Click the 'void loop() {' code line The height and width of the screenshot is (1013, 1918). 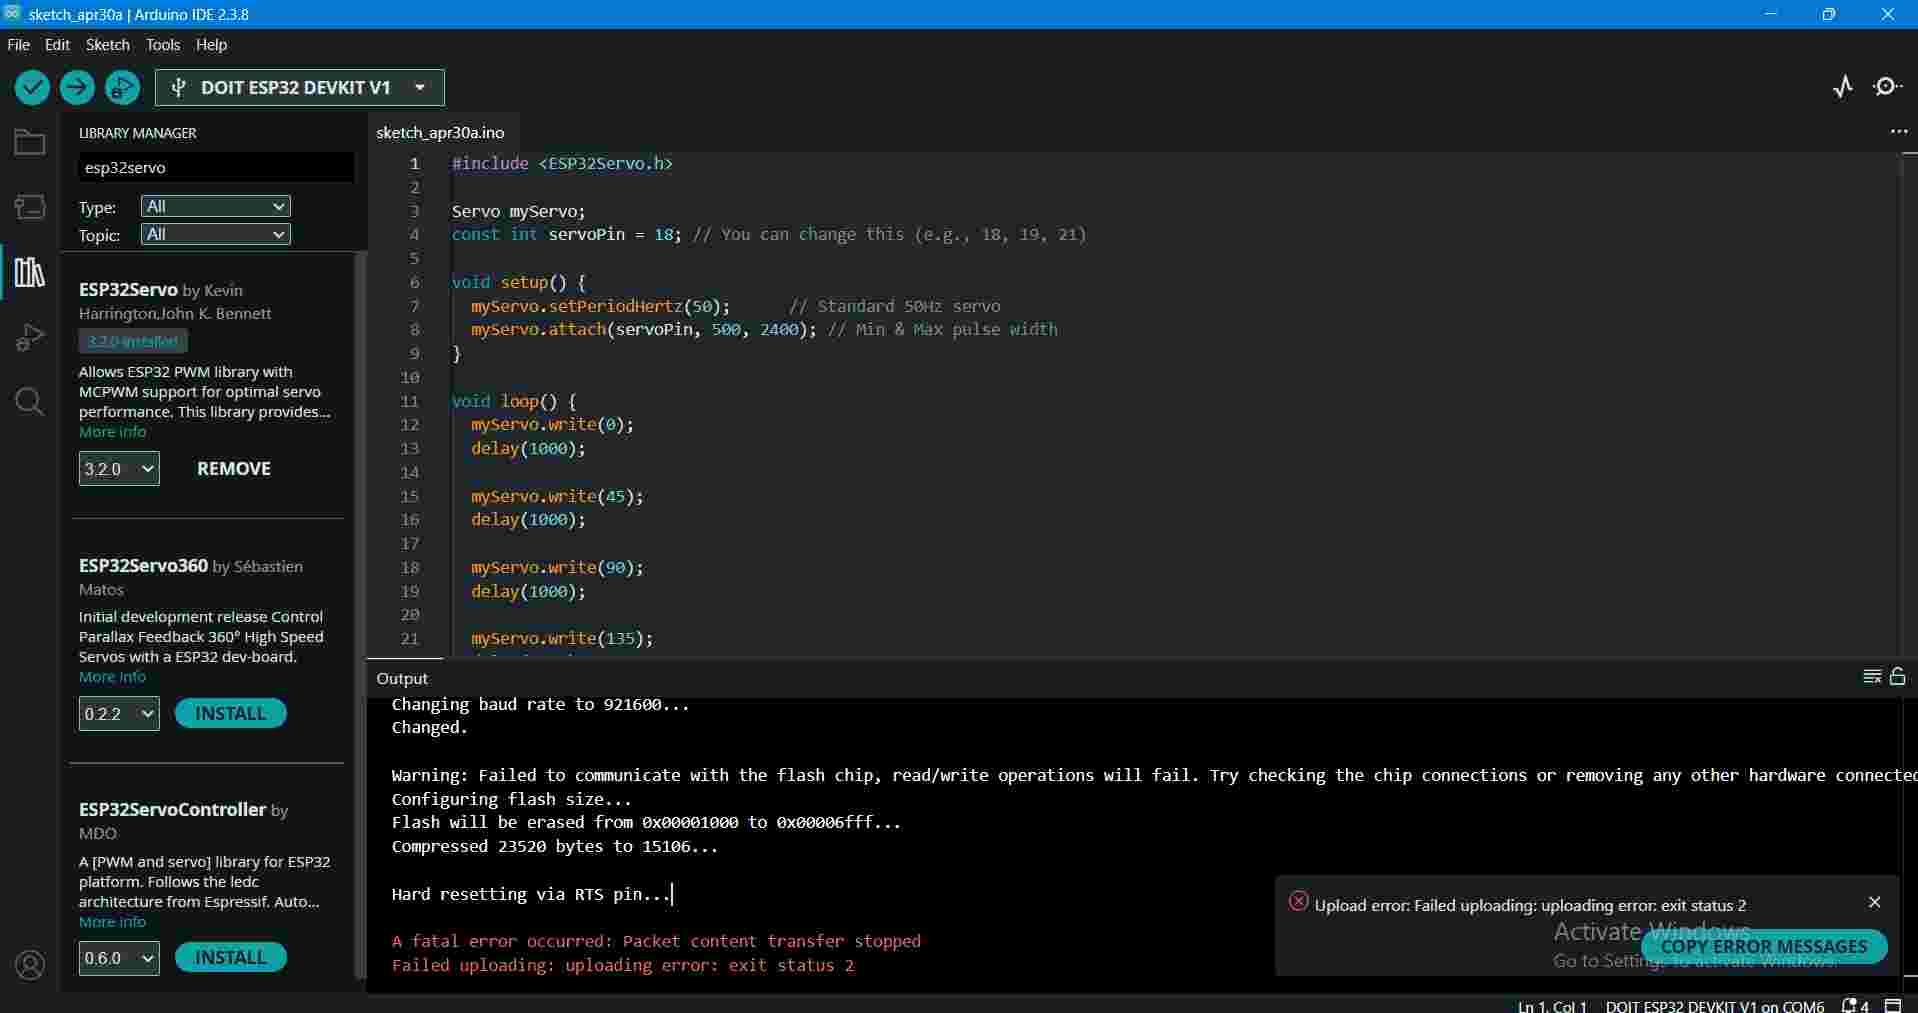(x=514, y=401)
